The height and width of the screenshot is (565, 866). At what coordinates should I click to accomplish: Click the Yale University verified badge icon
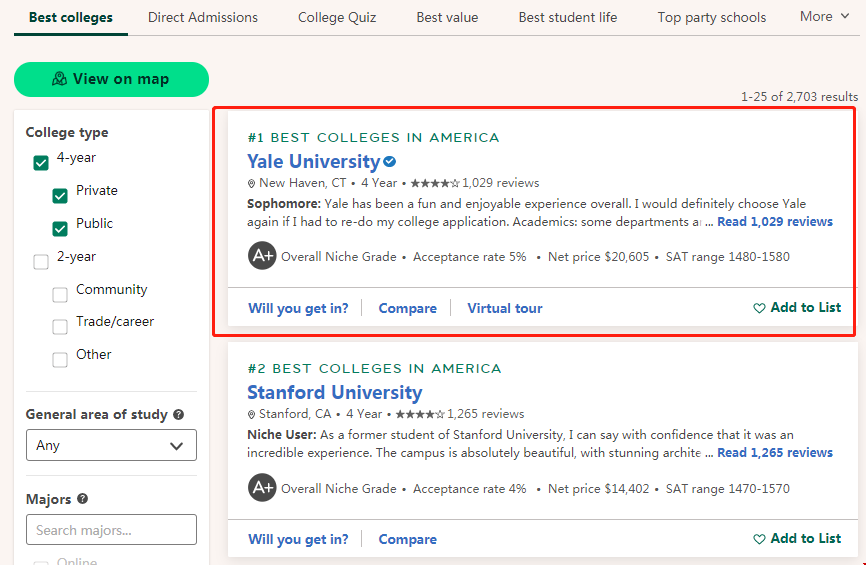click(x=390, y=162)
